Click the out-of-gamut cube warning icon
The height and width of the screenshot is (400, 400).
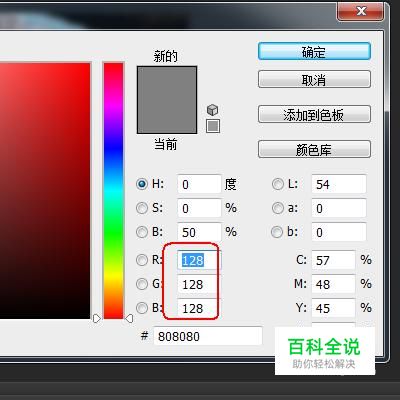point(212,109)
